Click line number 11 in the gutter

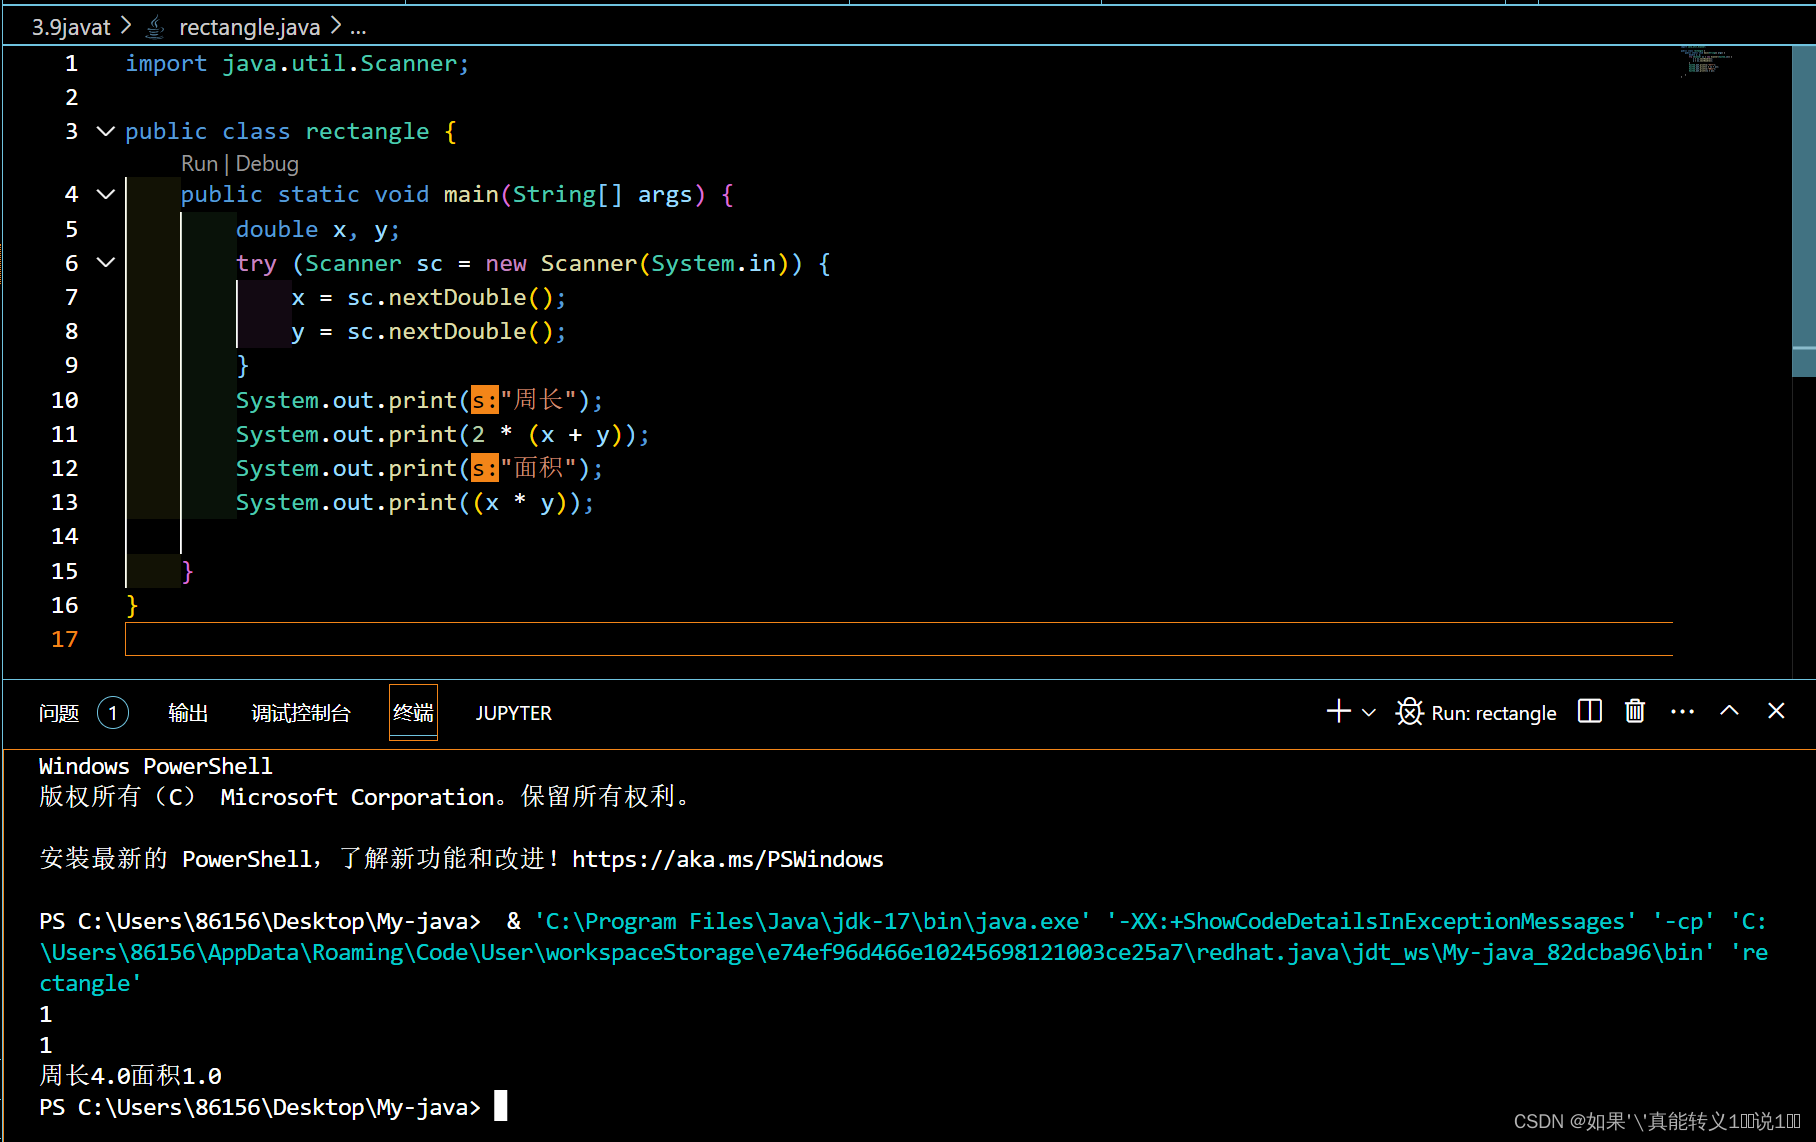(65, 434)
